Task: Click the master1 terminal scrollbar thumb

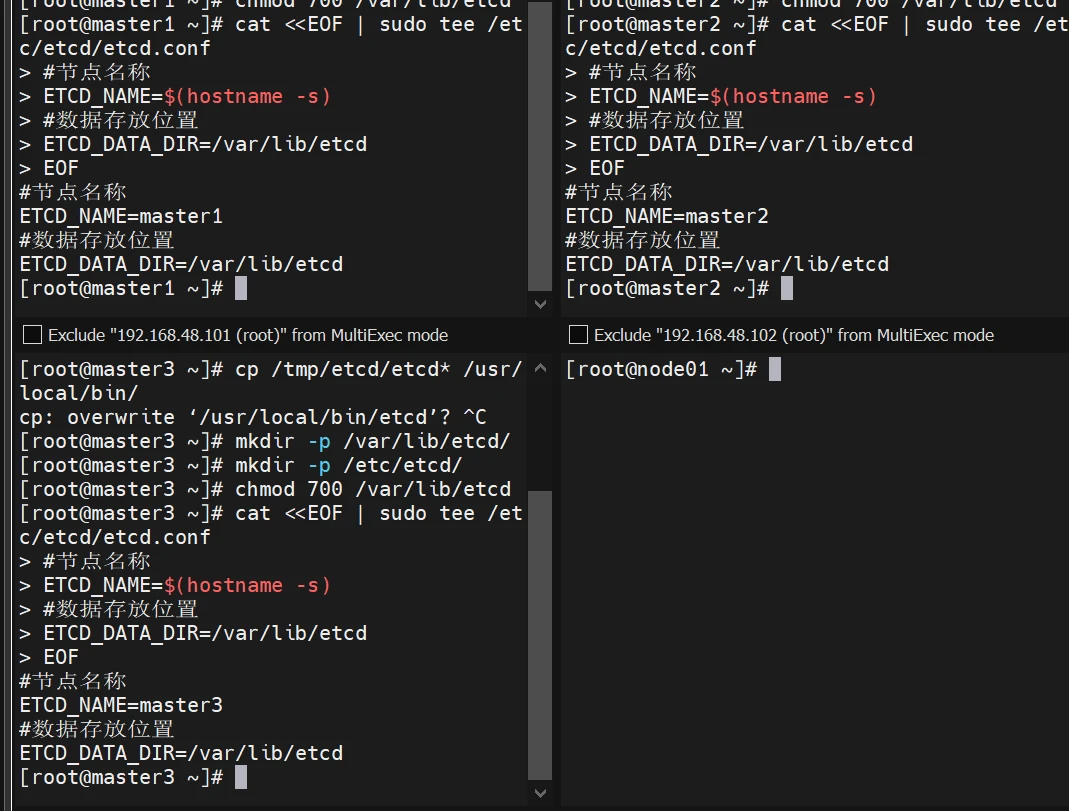Action: [x=540, y=150]
